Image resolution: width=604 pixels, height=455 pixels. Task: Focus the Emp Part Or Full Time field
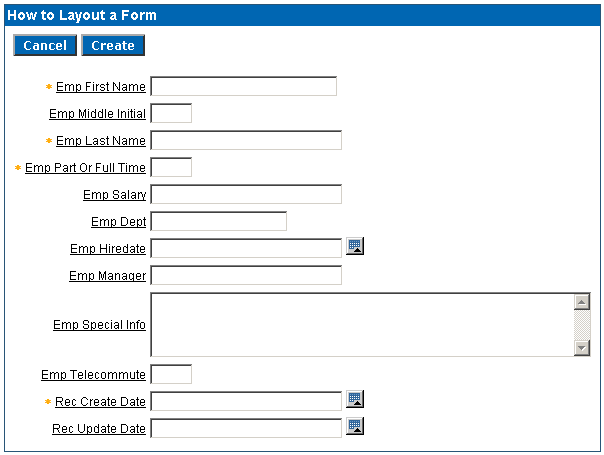171,167
